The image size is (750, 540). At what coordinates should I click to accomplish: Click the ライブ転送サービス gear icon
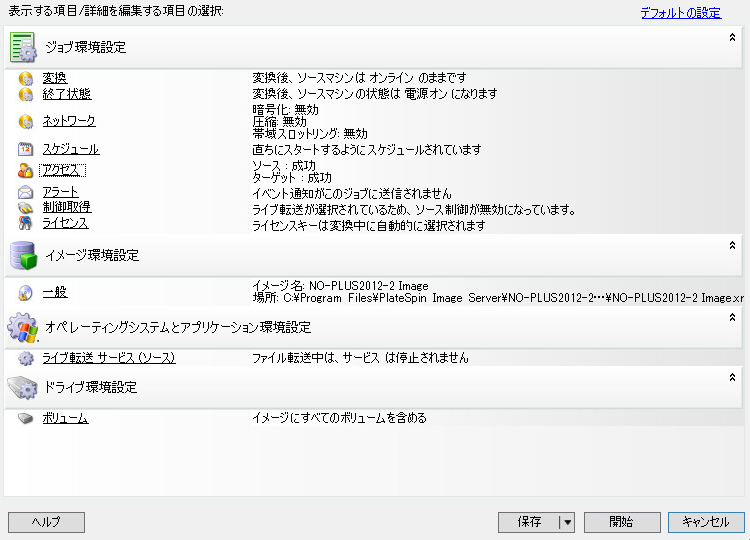pos(26,358)
